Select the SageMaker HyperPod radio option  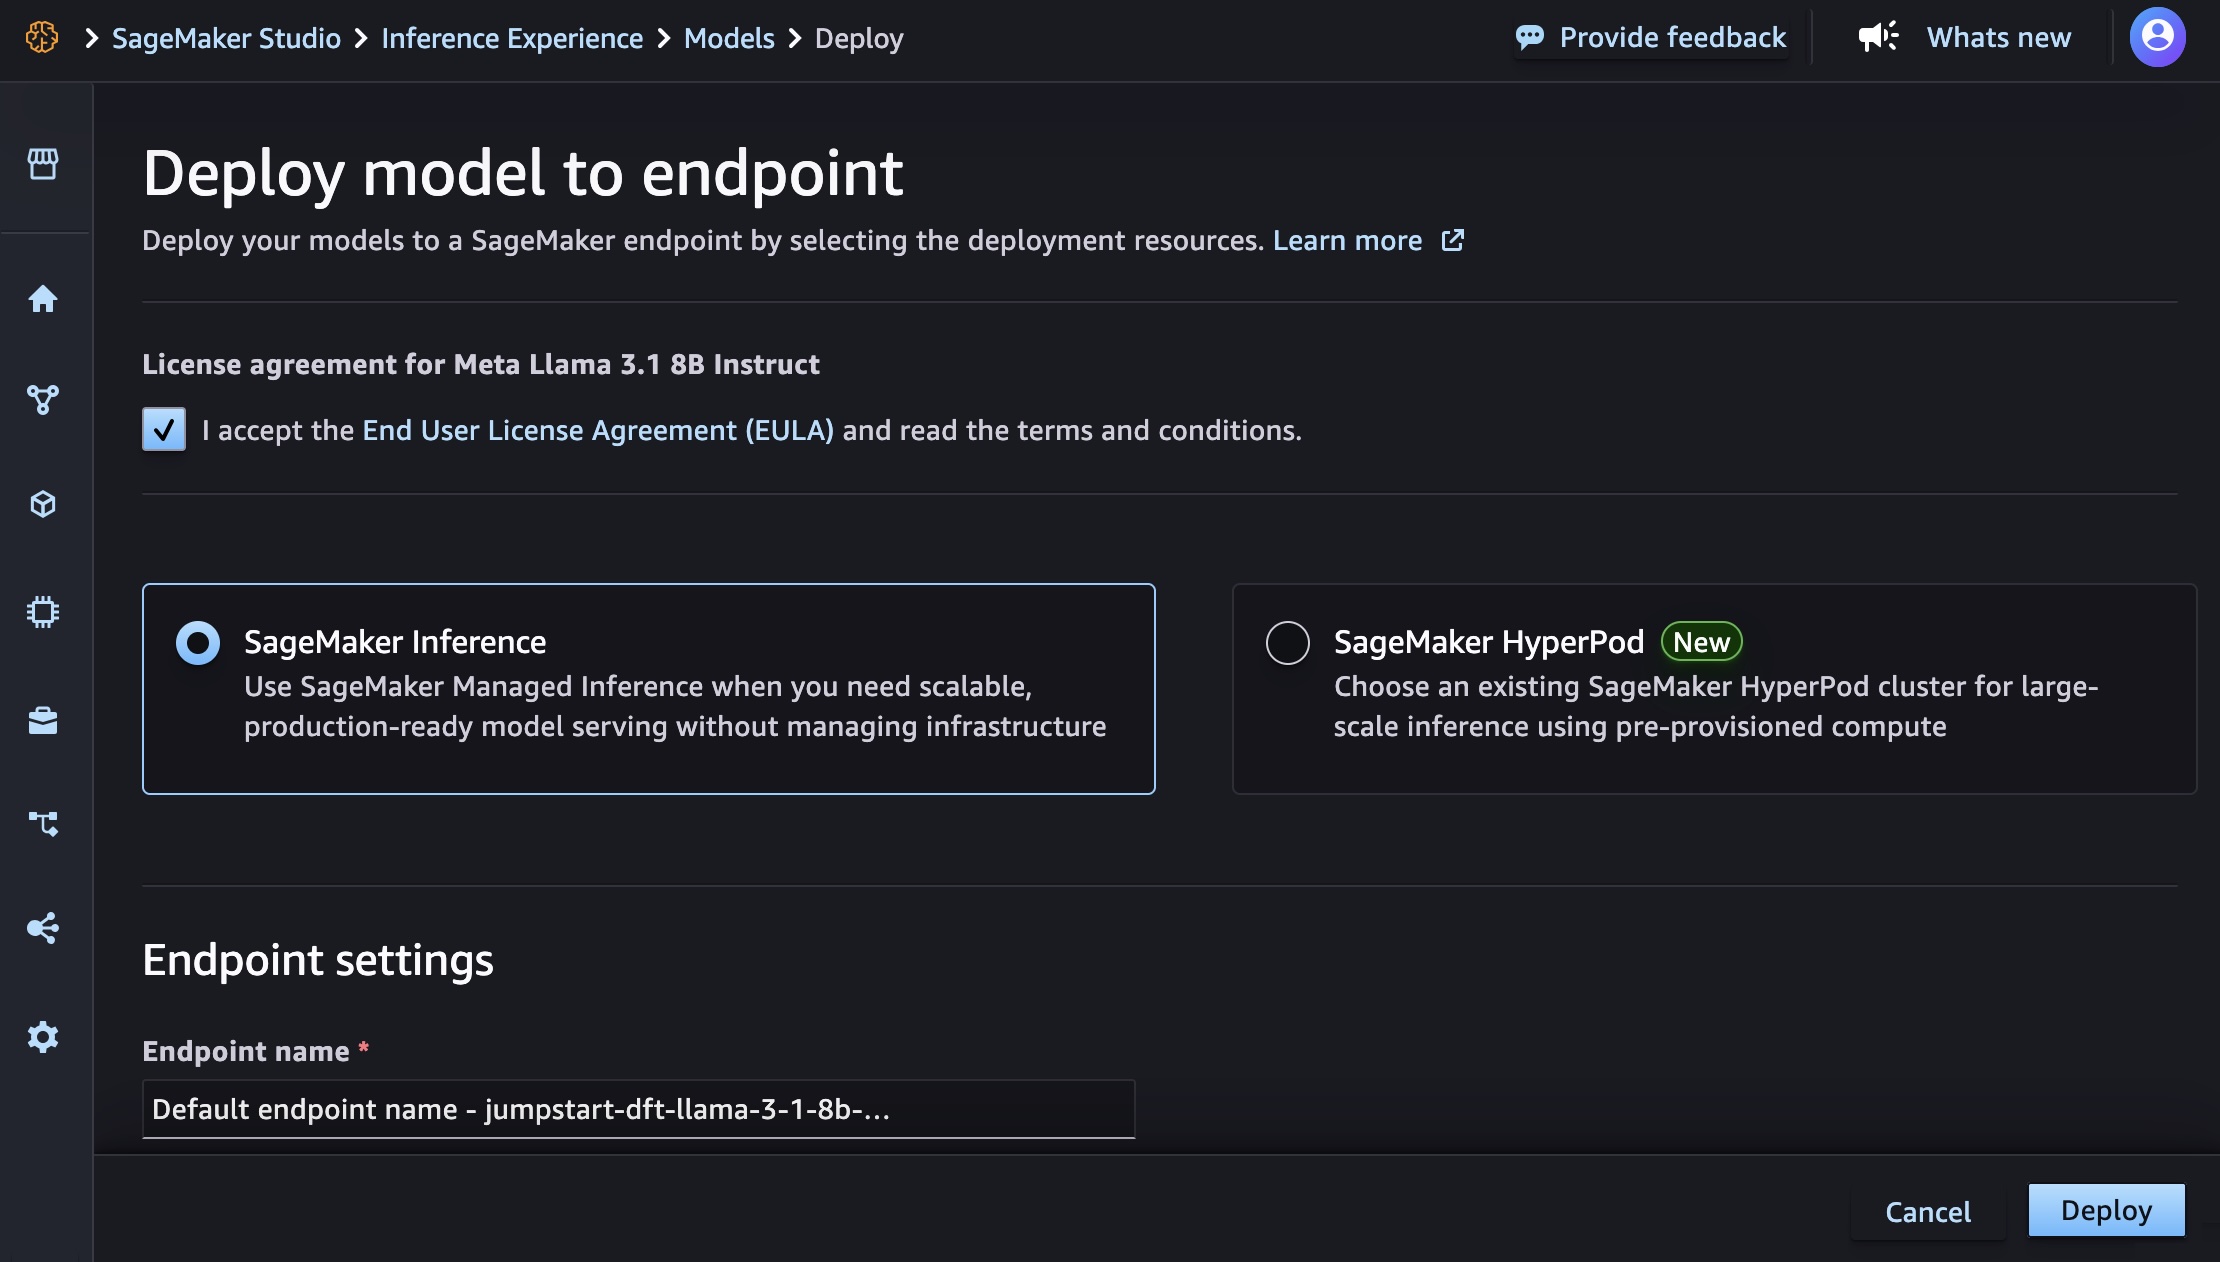point(1287,643)
